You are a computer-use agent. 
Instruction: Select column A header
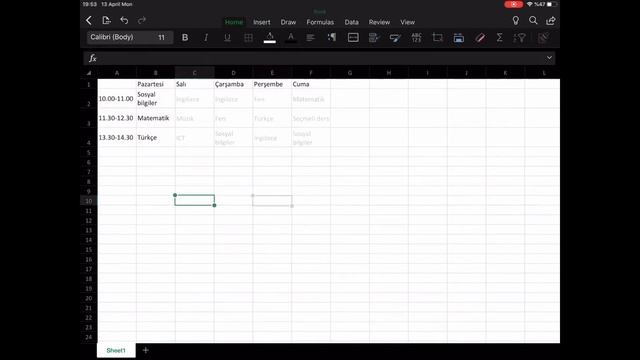[117, 73]
